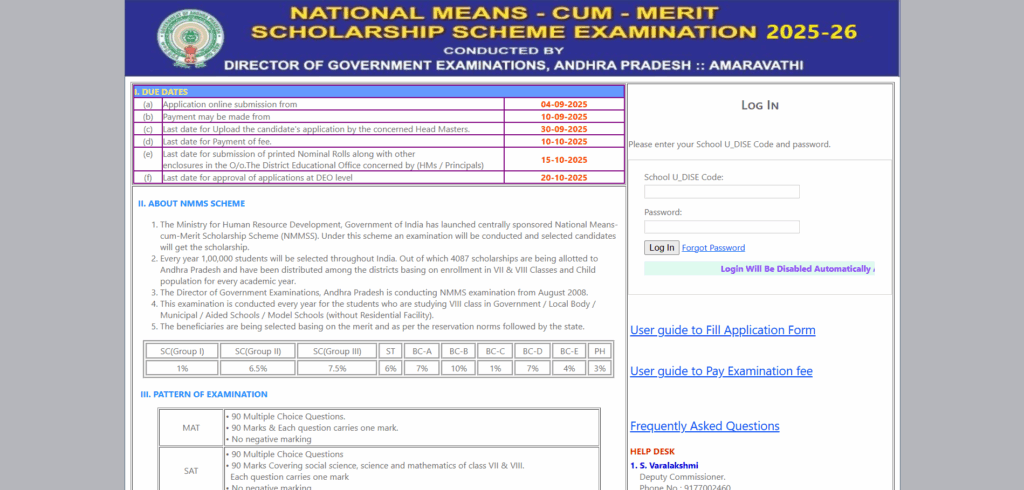Image resolution: width=1024 pixels, height=490 pixels.
Task: Select the SAT row label in pattern table
Action: (191, 470)
